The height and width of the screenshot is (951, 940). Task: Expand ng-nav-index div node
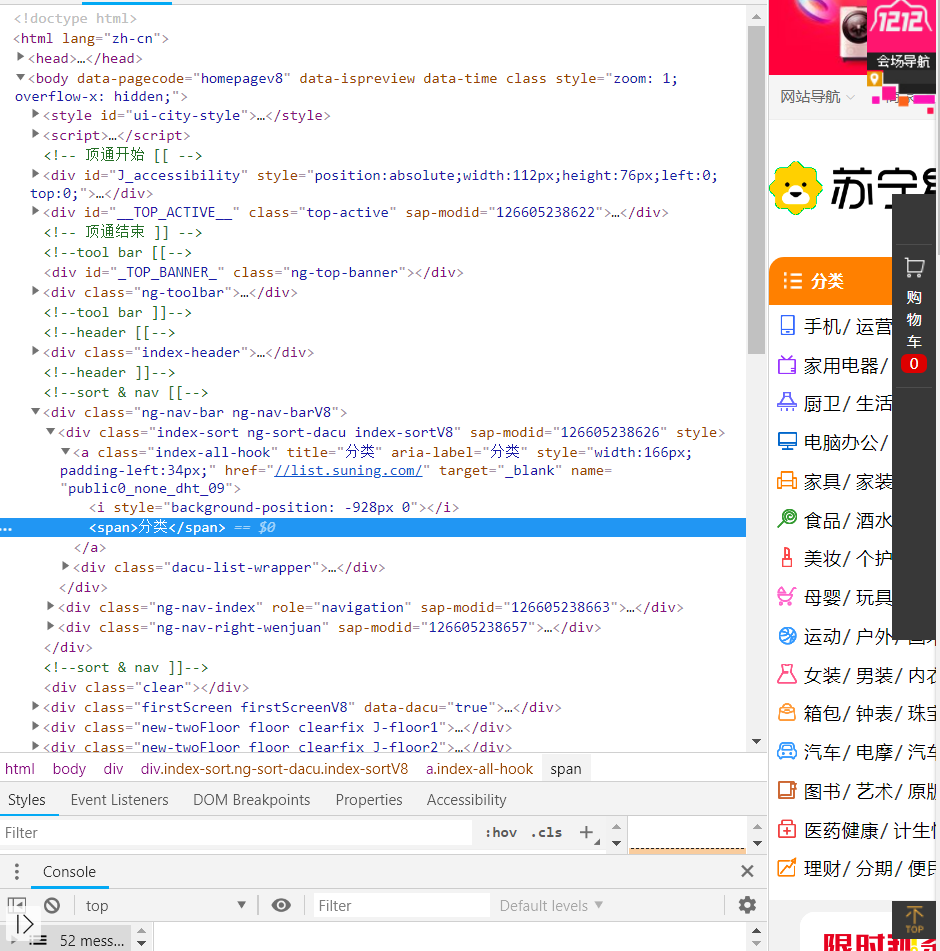click(51, 606)
